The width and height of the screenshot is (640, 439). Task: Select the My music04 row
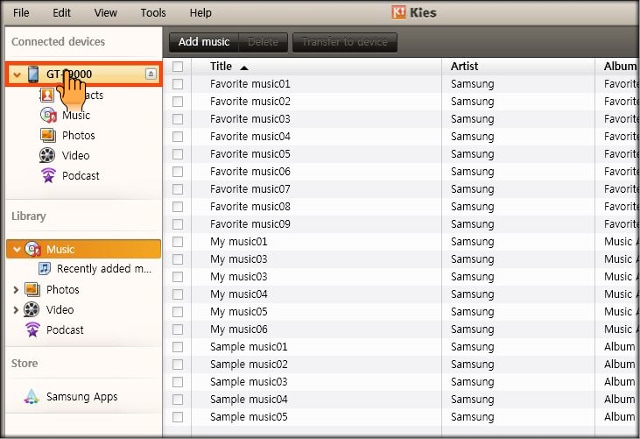[x=401, y=295]
